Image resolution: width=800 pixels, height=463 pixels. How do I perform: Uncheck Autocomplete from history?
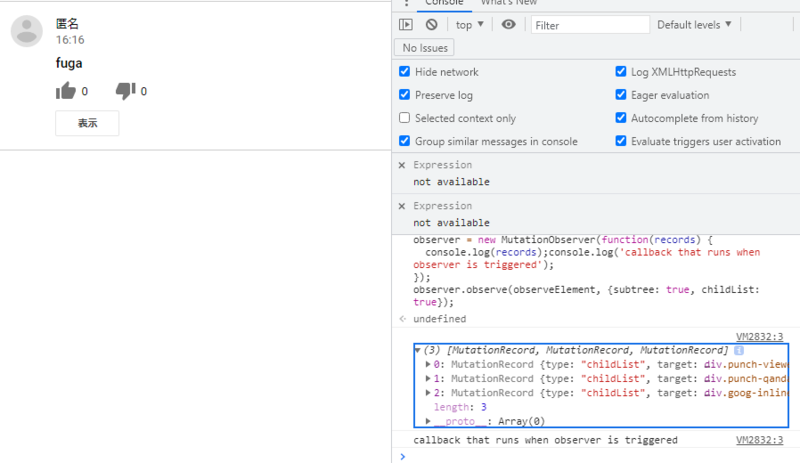(x=621, y=118)
